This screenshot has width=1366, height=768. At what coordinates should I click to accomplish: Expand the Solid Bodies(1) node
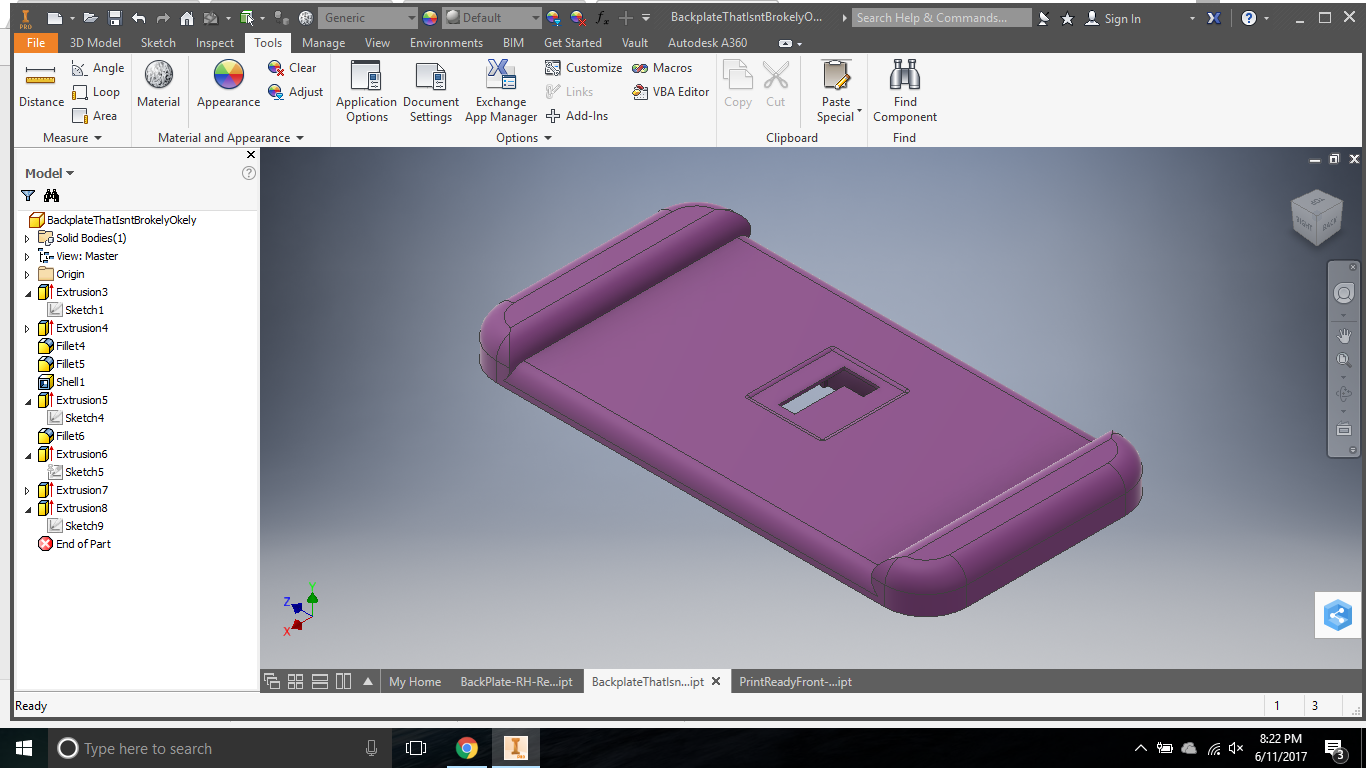(27, 239)
